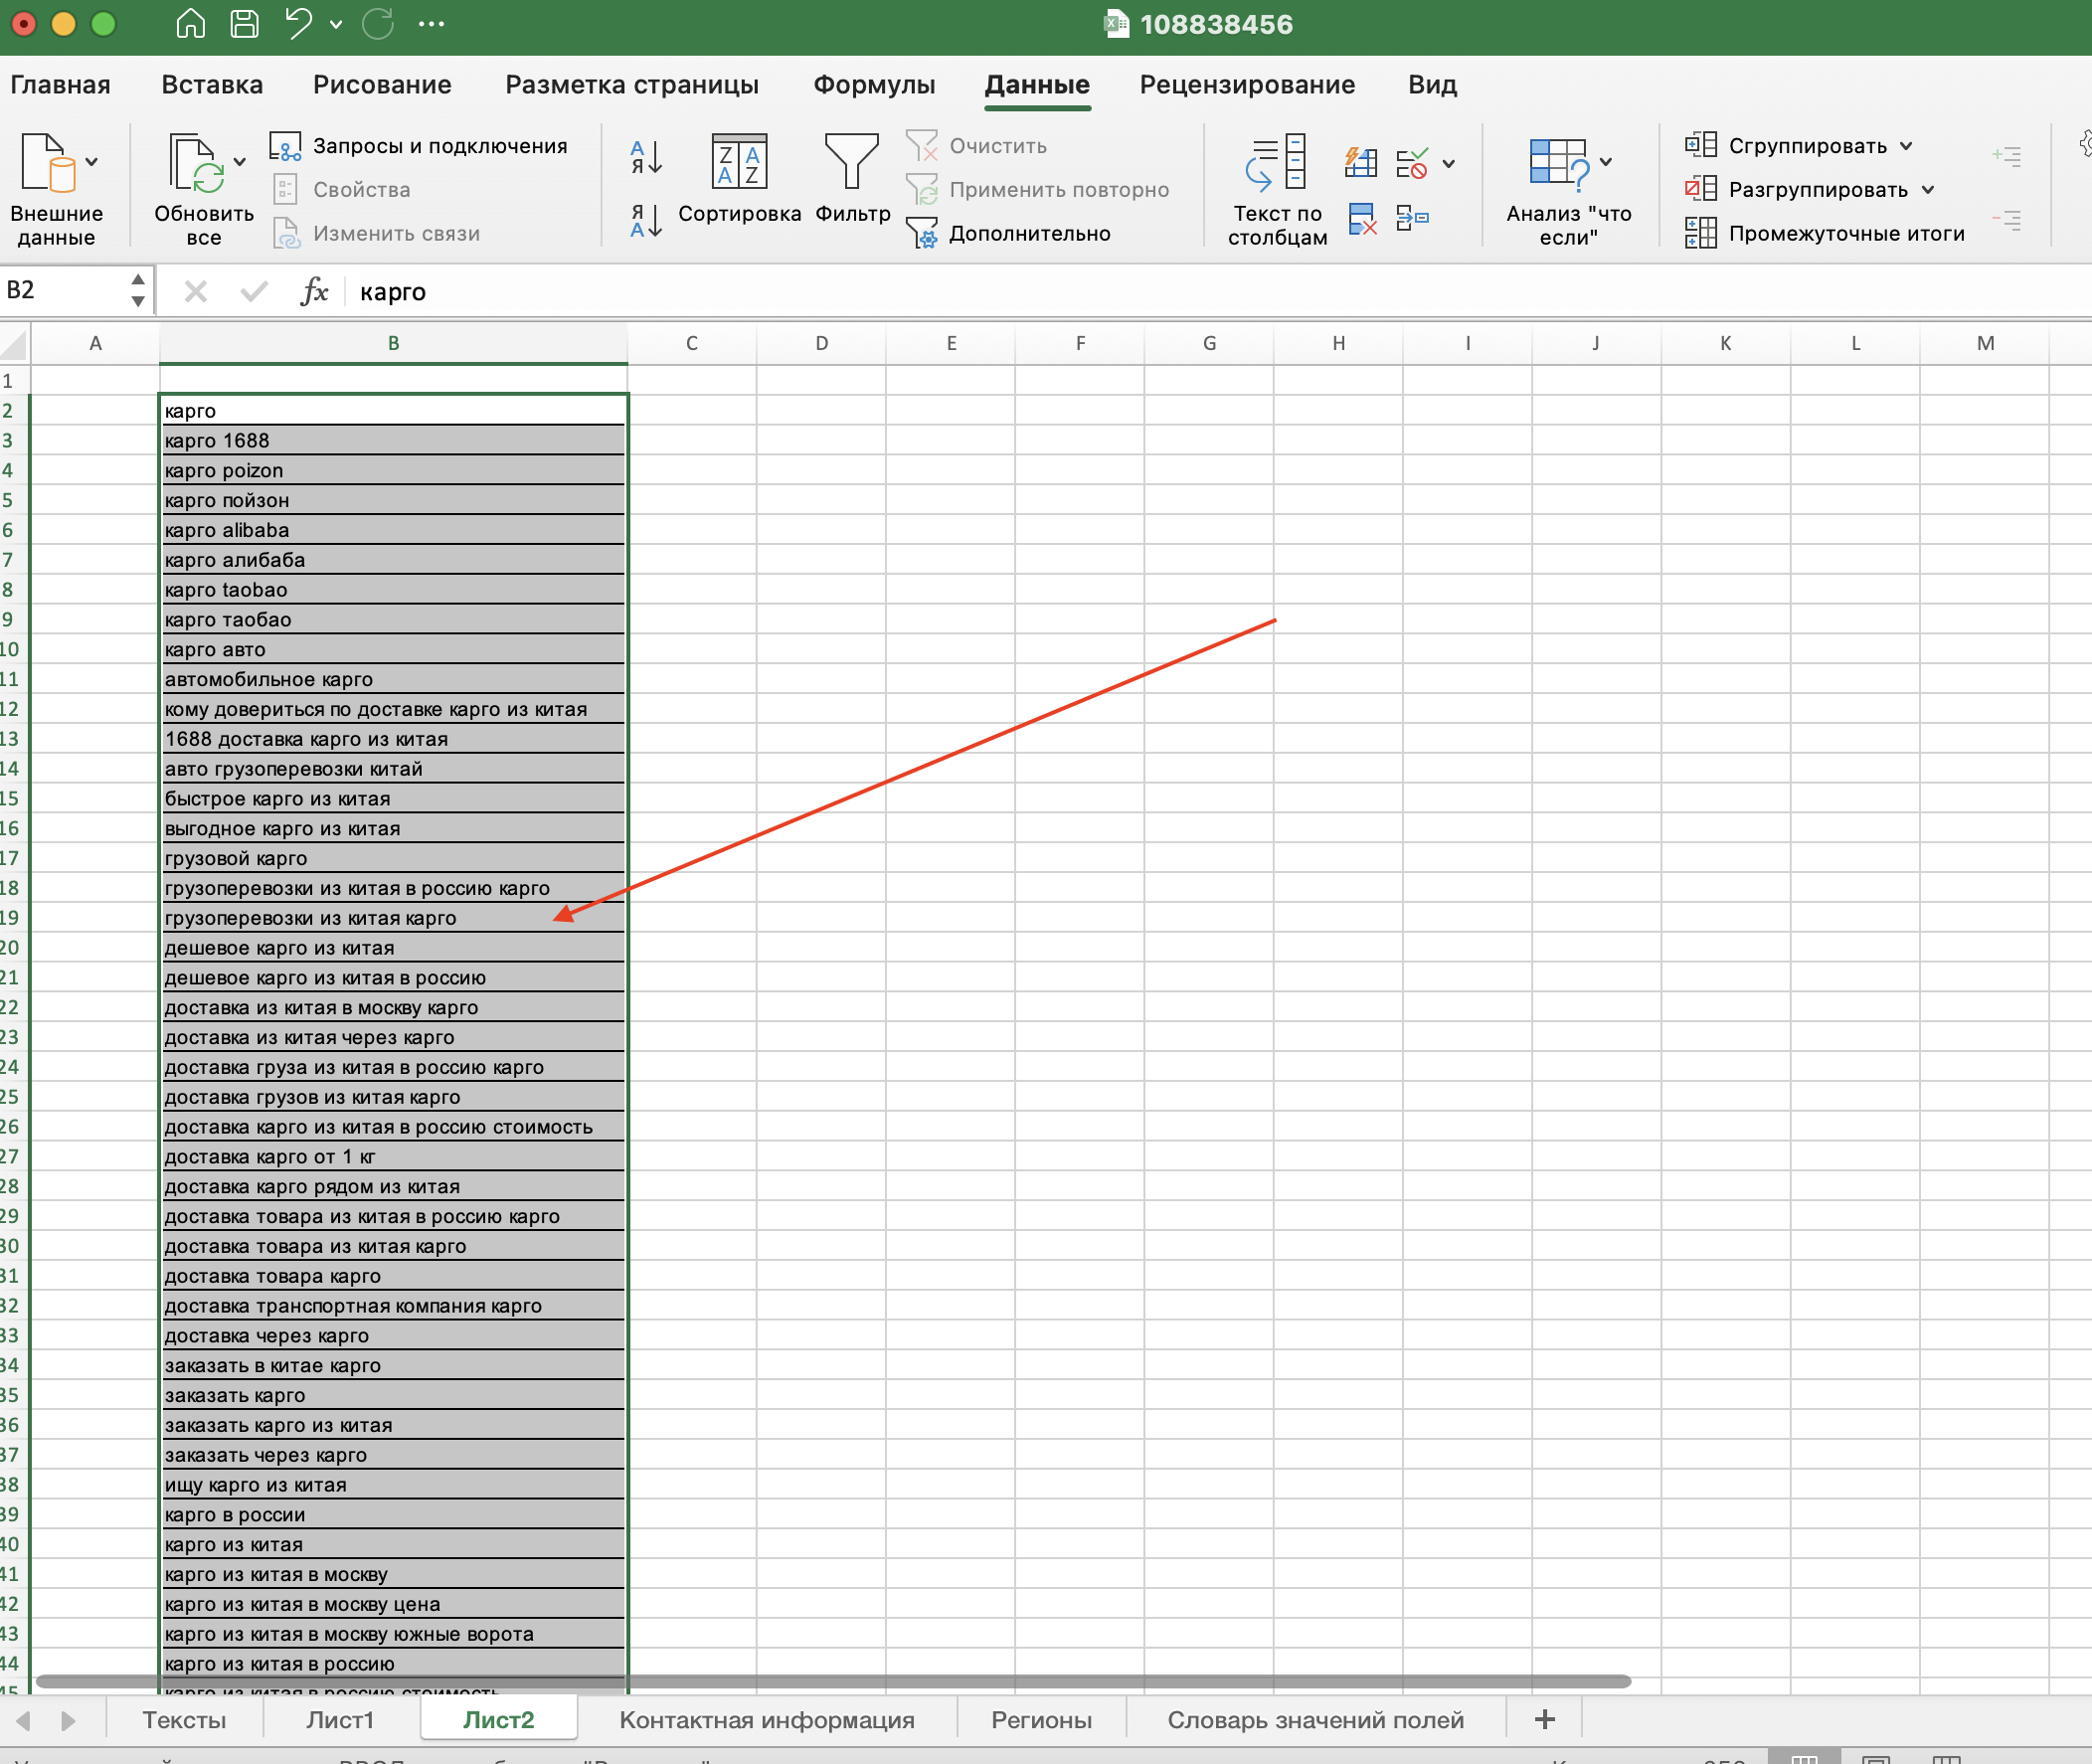This screenshot has height=1764, width=2092.
Task: Open the Вид tab
Action: click(1432, 85)
